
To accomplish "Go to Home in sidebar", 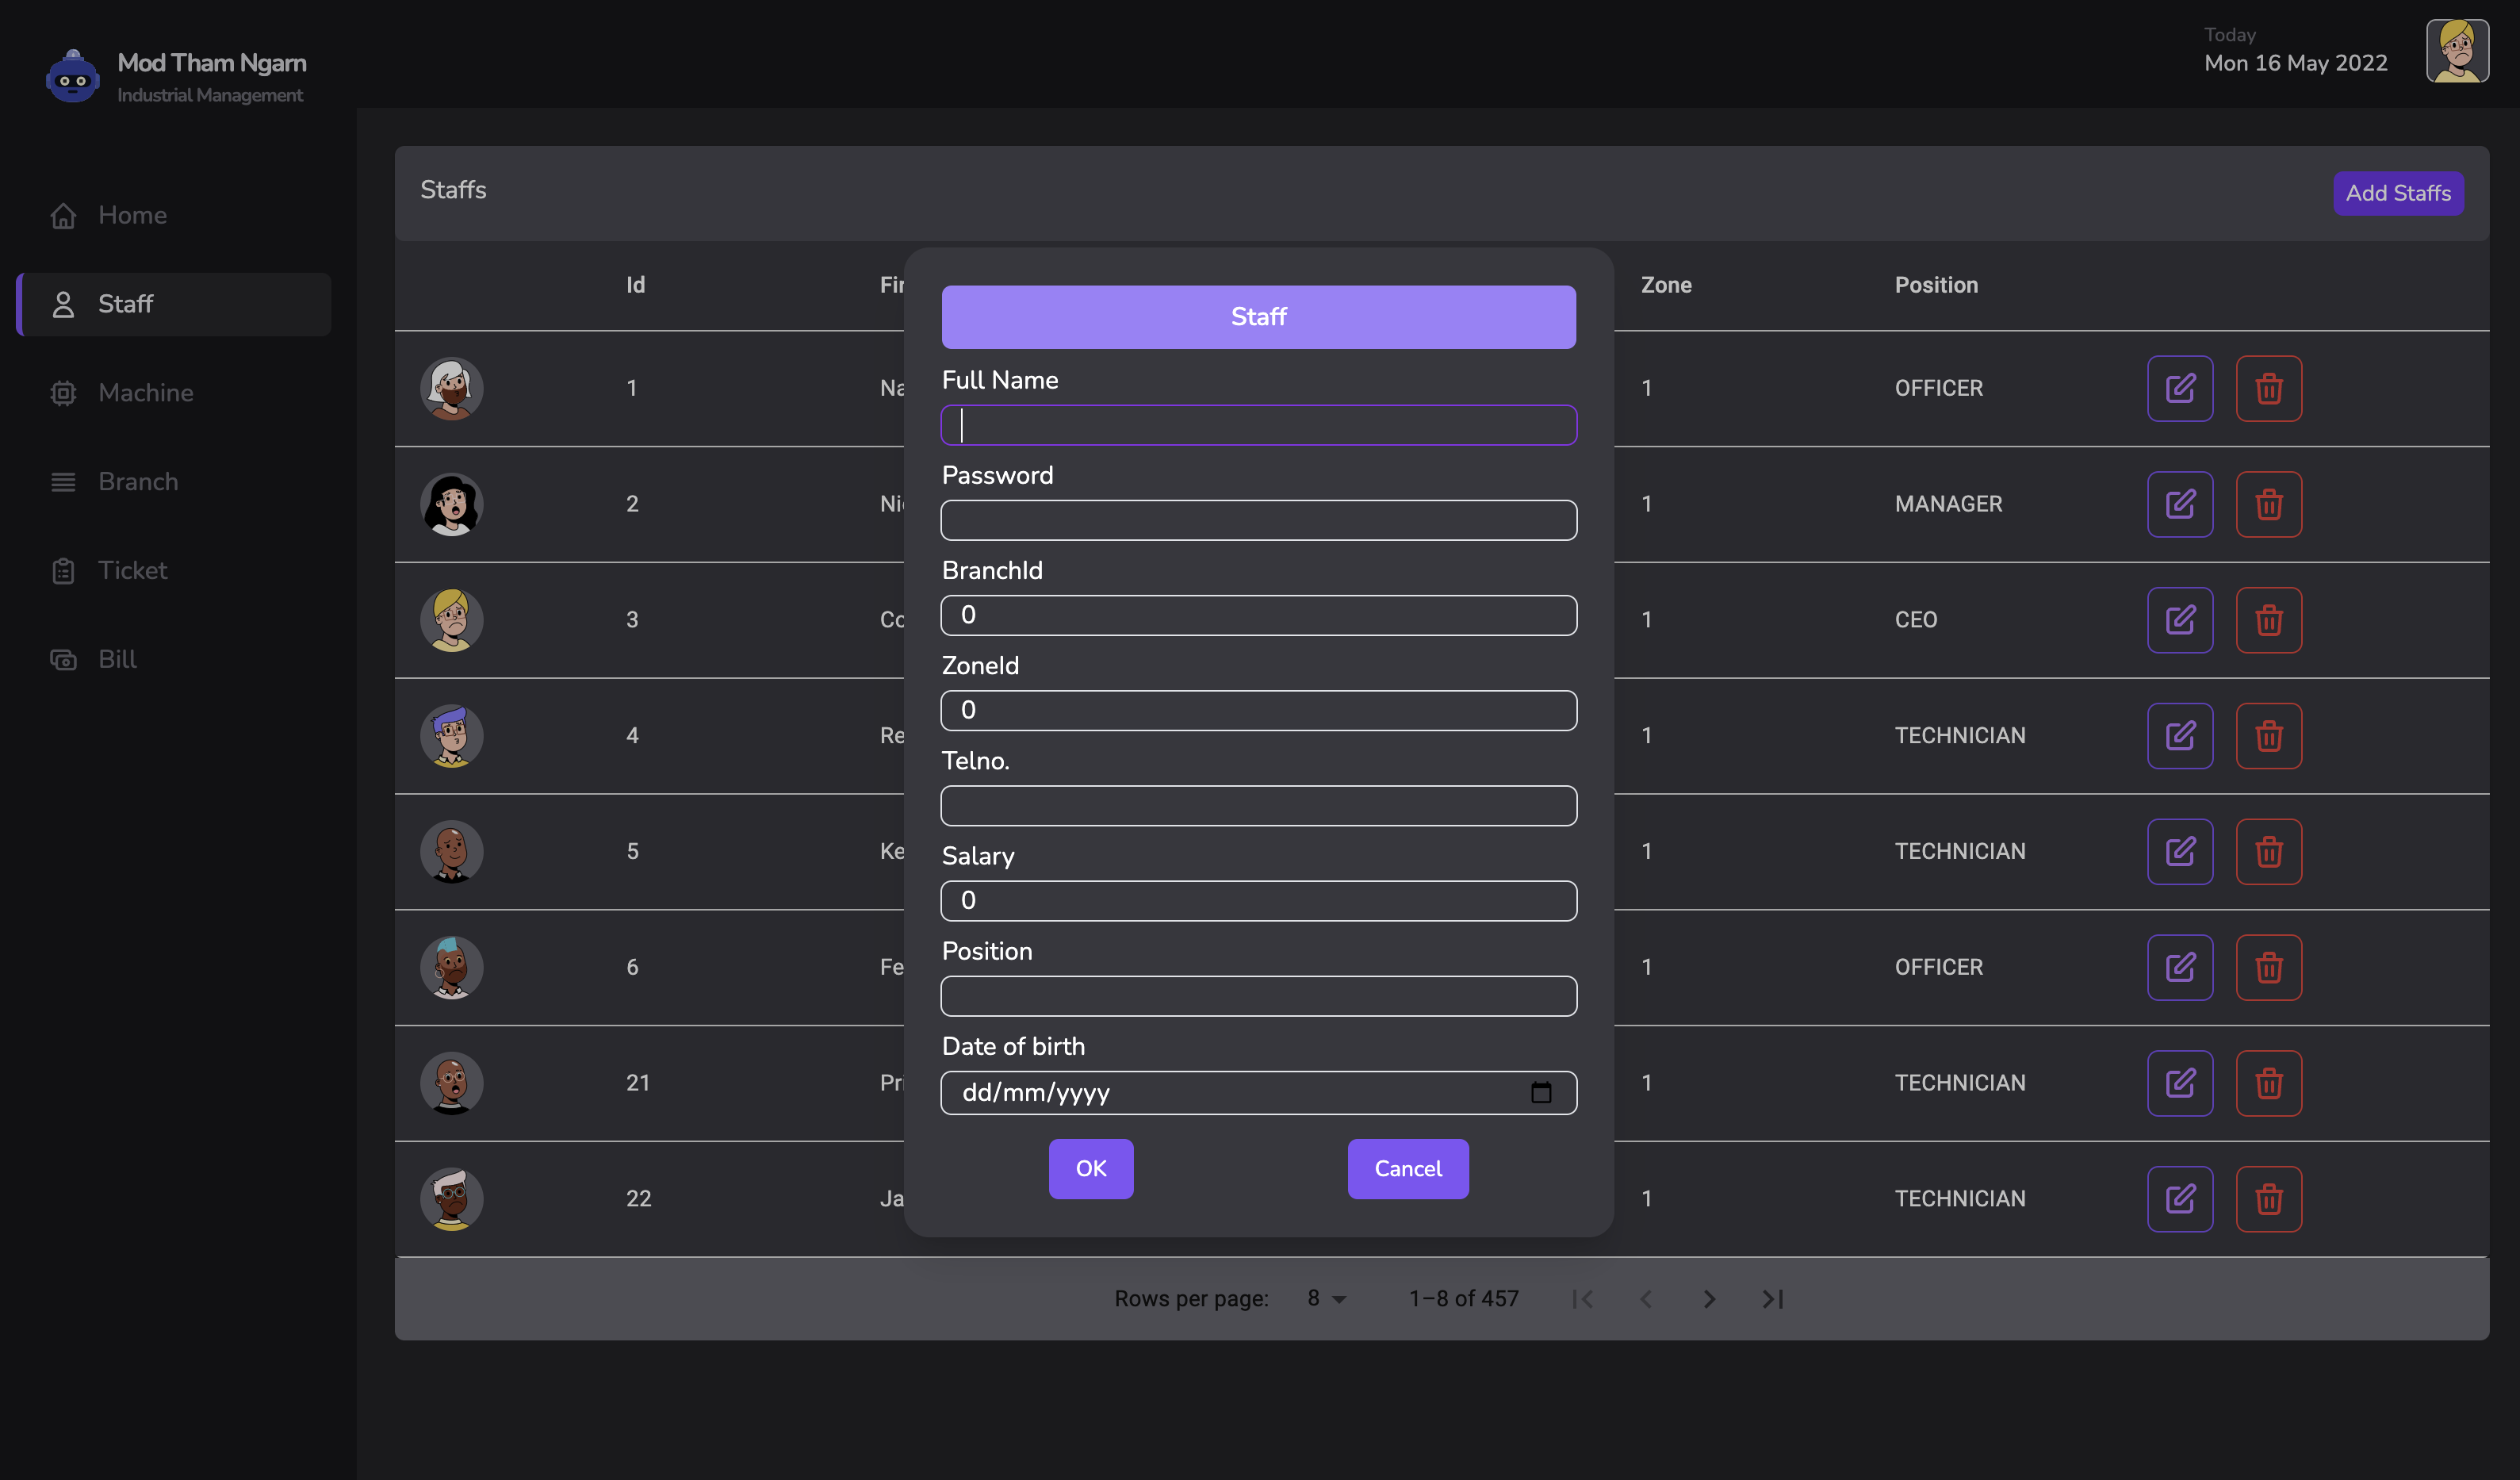I will point(132,215).
